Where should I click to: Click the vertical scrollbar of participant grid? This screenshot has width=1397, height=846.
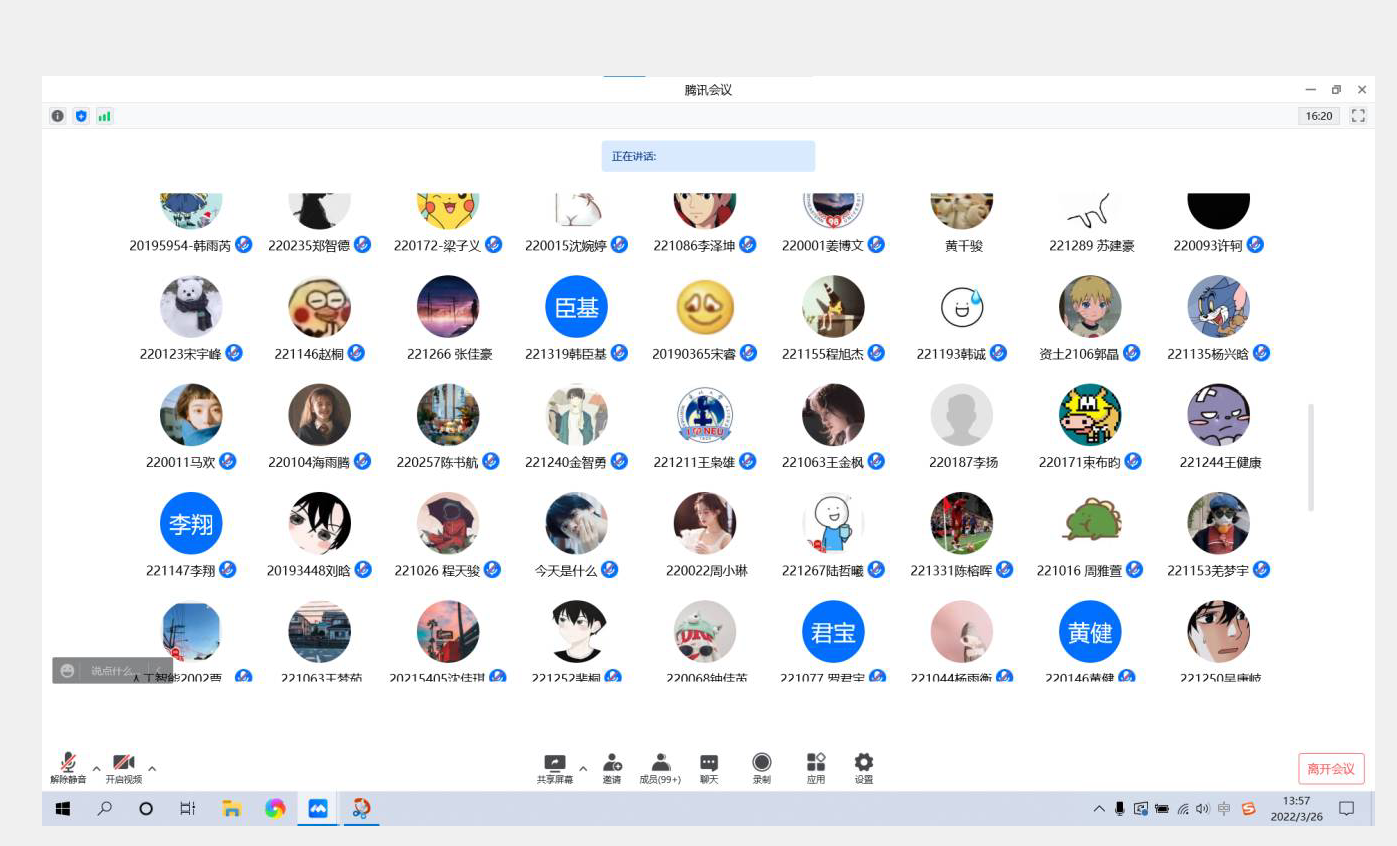[x=1311, y=458]
